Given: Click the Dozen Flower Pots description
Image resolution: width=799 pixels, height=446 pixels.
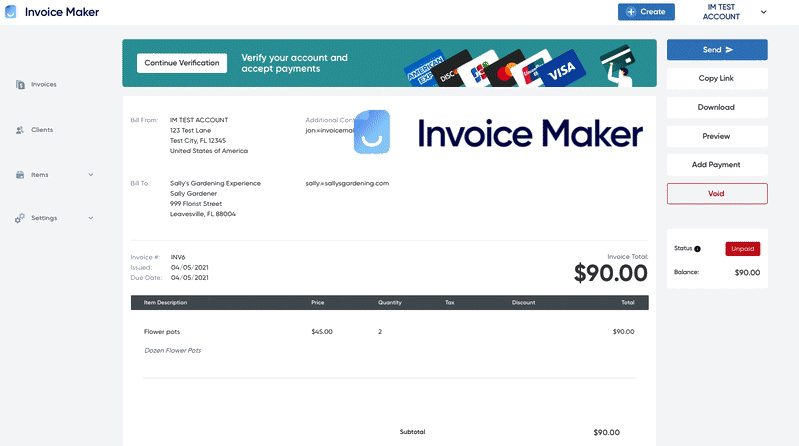Looking at the screenshot, I should (173, 351).
